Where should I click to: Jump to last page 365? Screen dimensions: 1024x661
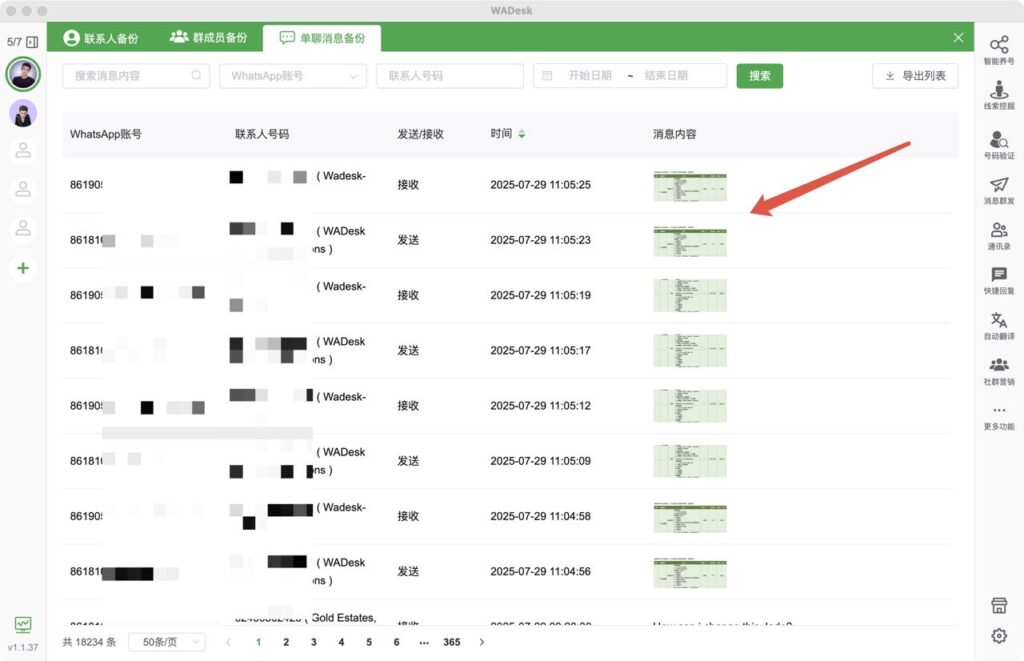coord(452,642)
